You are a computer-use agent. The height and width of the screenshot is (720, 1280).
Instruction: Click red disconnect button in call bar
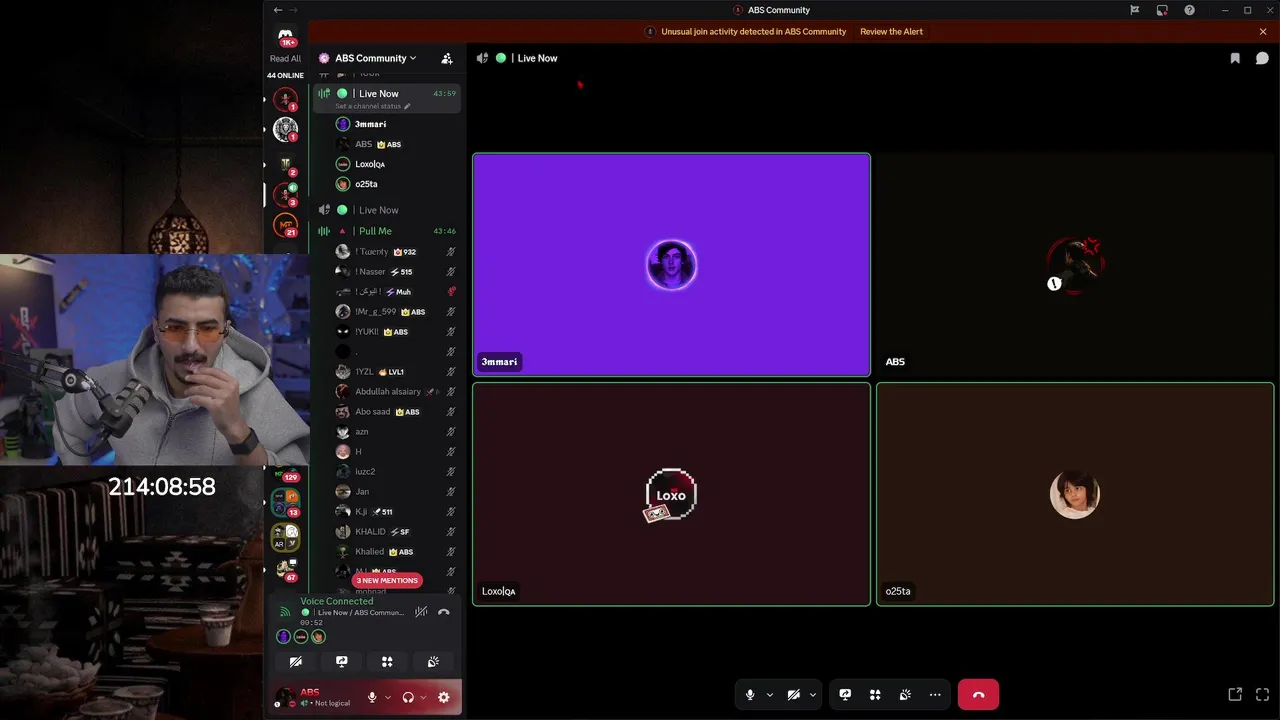pyautogui.click(x=978, y=695)
